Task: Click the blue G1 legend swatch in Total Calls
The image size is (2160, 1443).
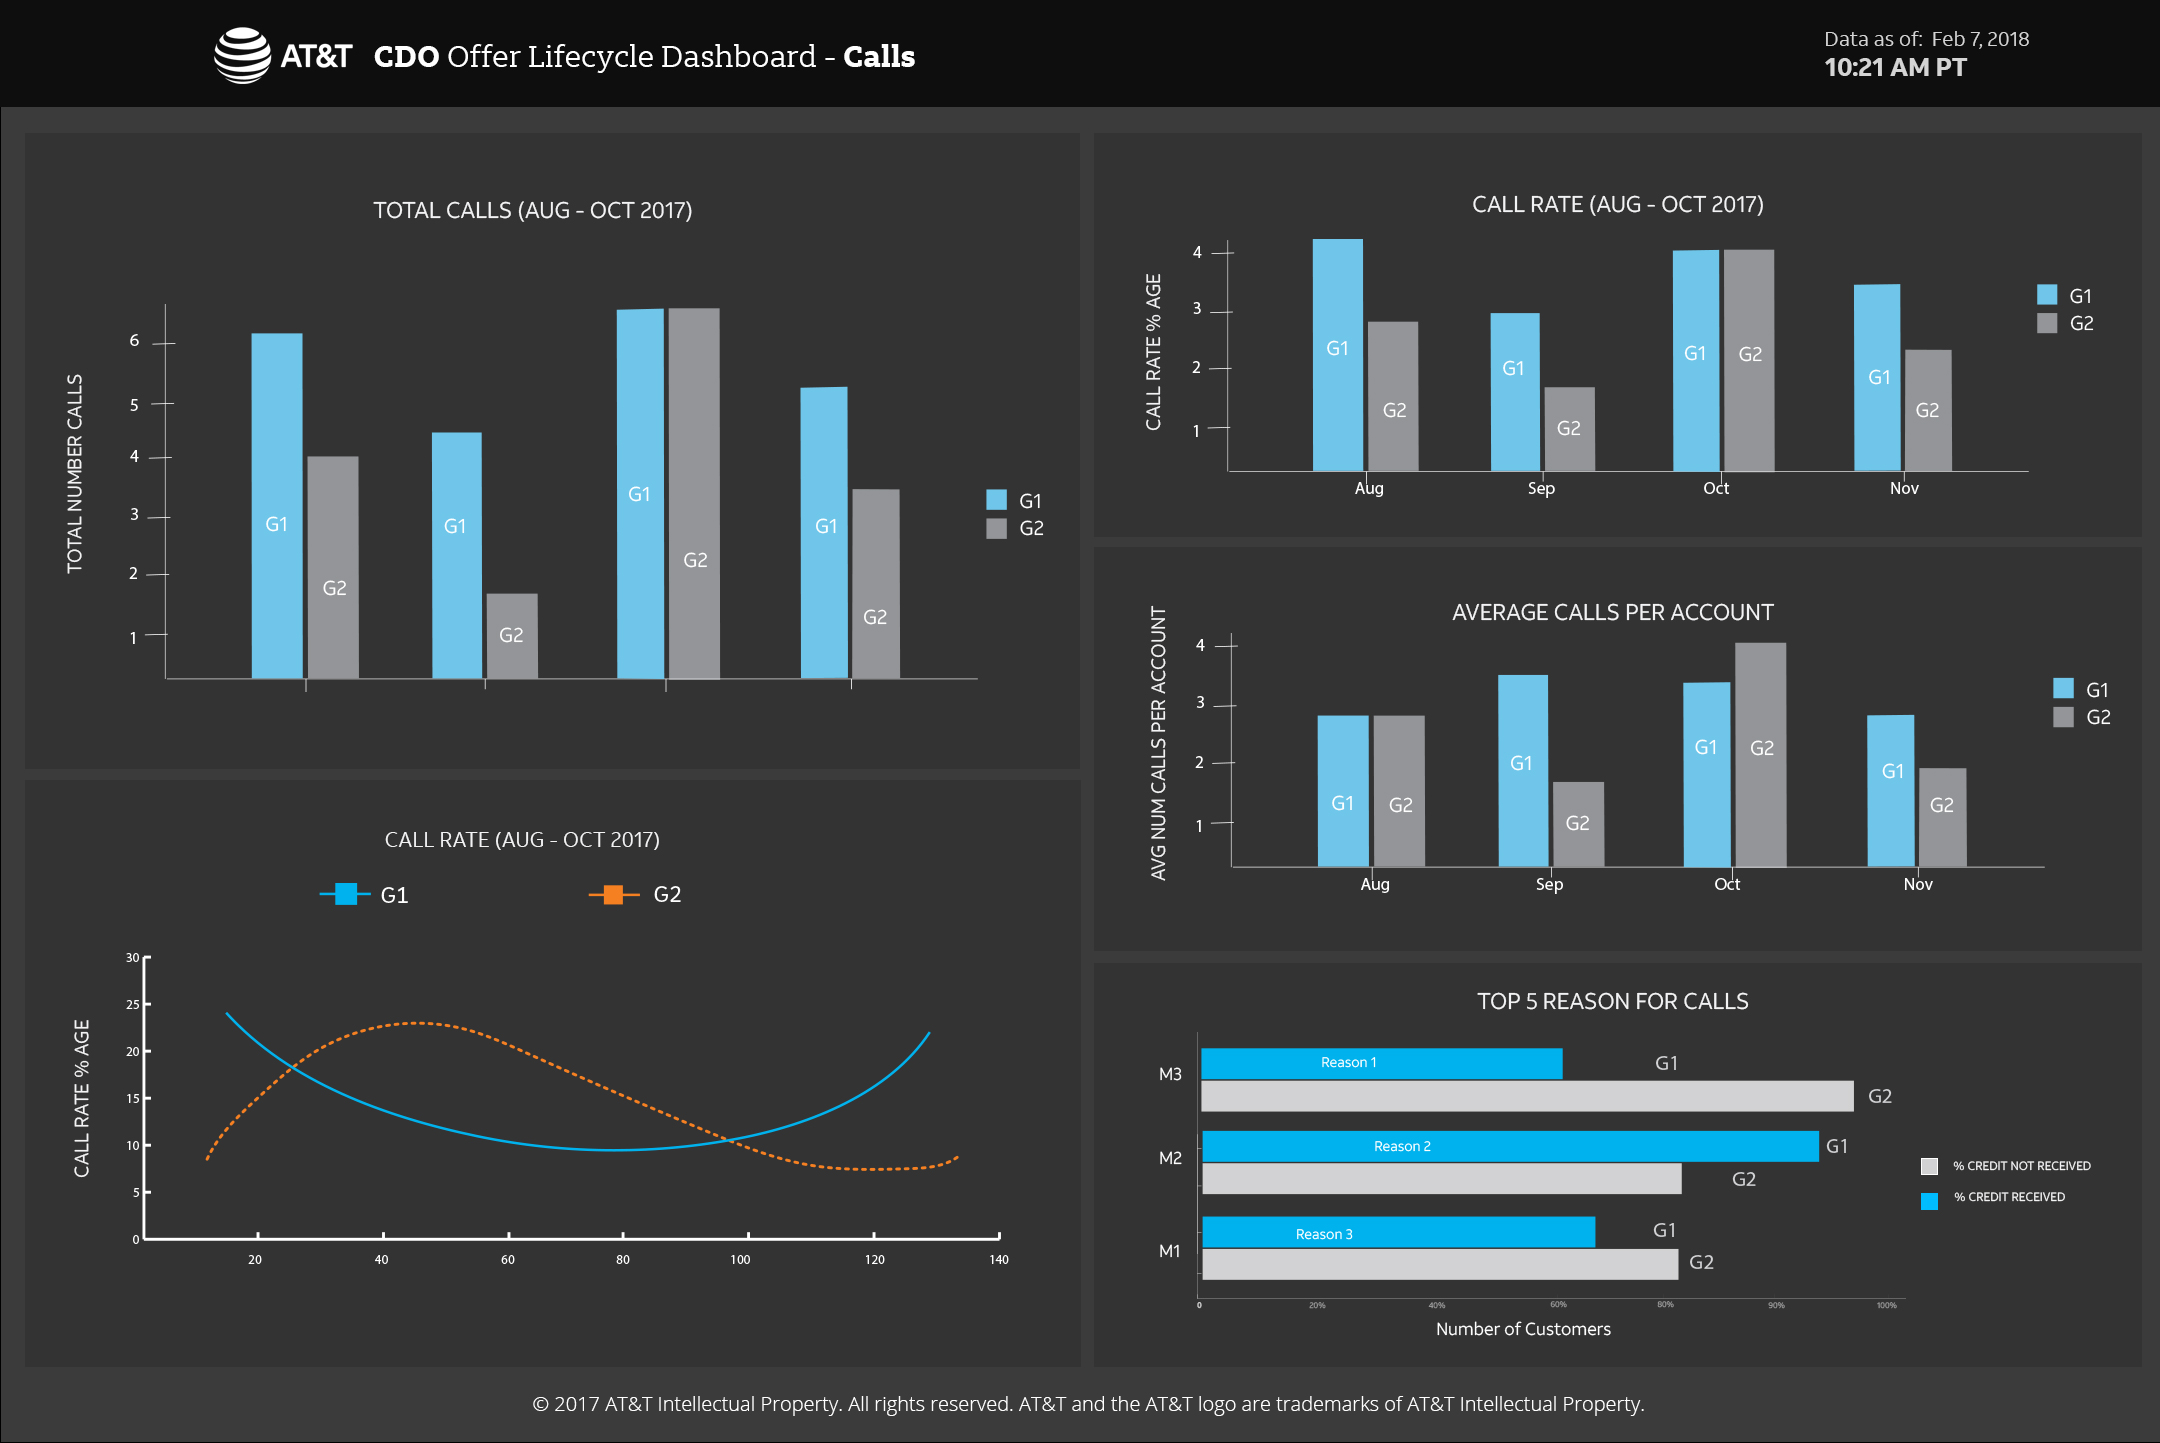Action: [x=996, y=500]
